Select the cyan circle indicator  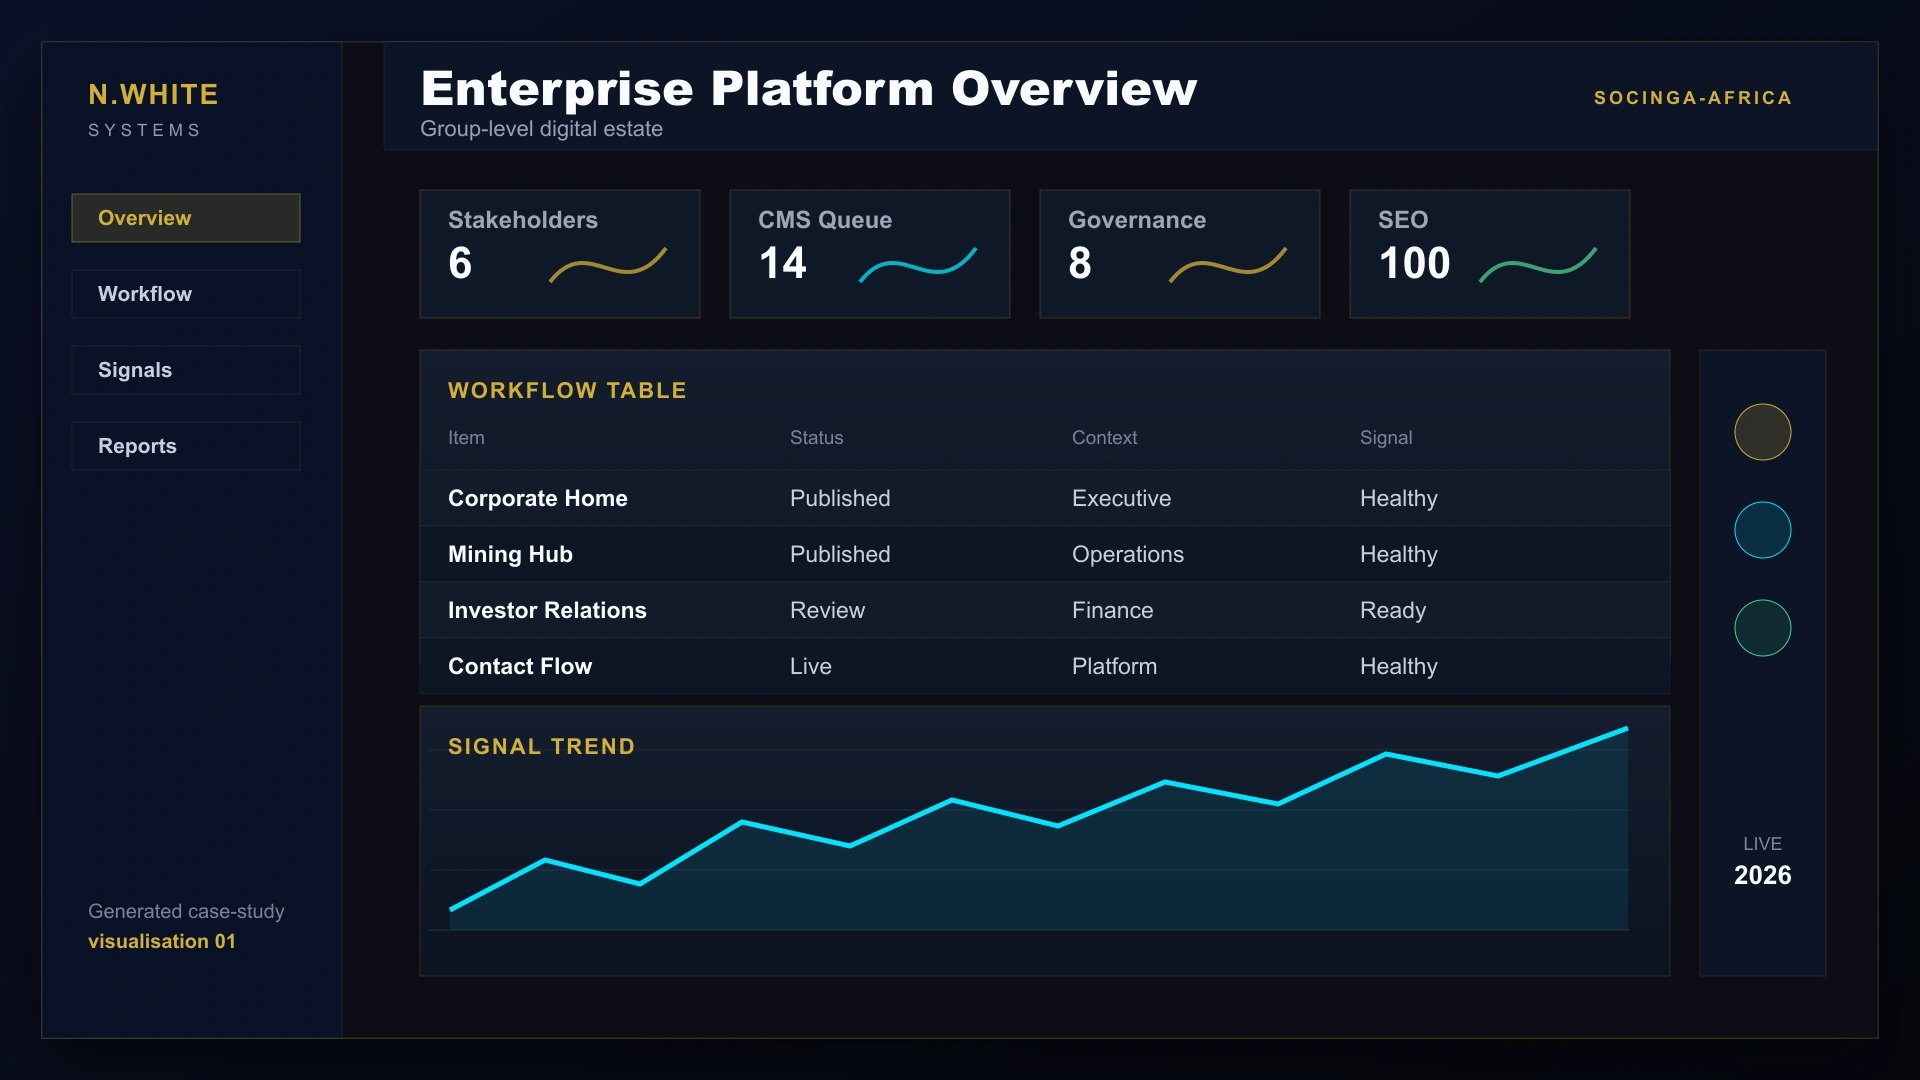coord(1763,530)
